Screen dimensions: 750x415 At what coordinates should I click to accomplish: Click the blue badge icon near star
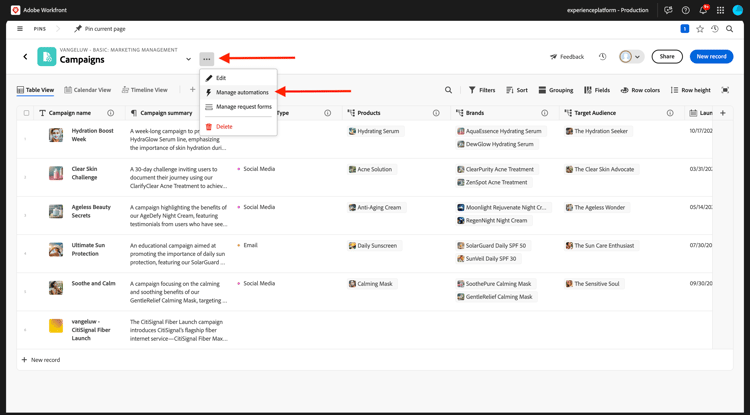[684, 29]
